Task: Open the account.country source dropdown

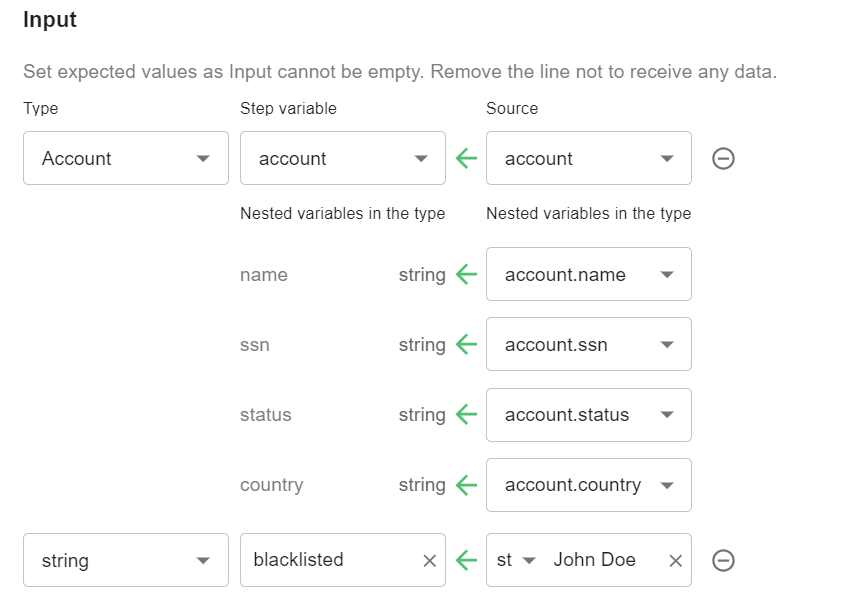Action: (589, 485)
